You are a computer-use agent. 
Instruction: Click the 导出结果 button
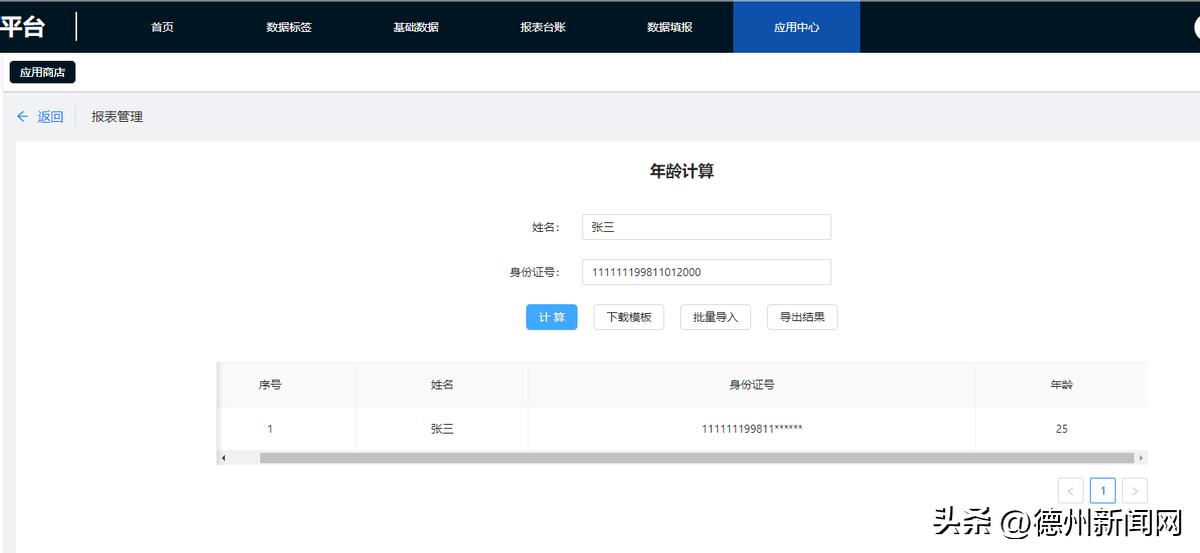[x=802, y=317]
